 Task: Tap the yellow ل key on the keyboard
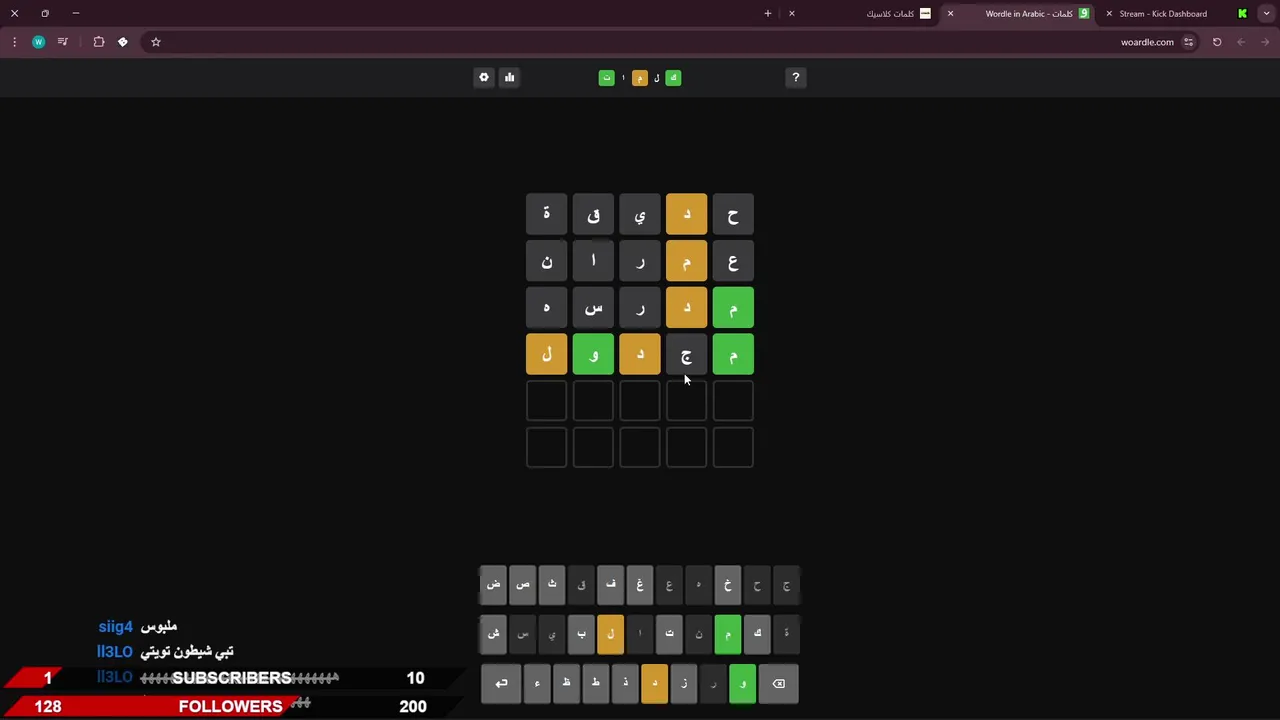[x=611, y=634]
